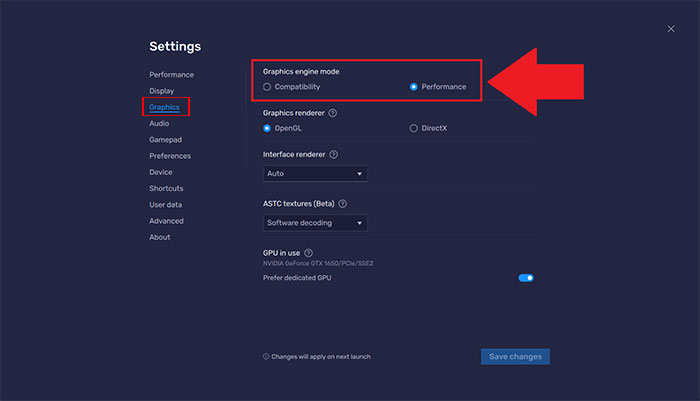The height and width of the screenshot is (401, 700).
Task: Select the Compatibility graphics engine mode
Action: point(267,87)
